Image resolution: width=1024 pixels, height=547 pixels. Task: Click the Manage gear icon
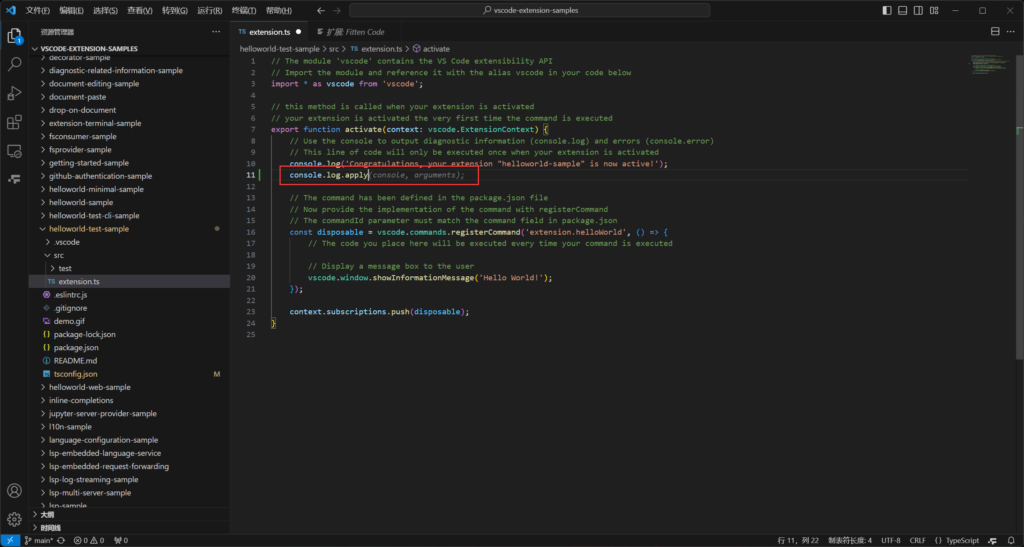coord(15,519)
